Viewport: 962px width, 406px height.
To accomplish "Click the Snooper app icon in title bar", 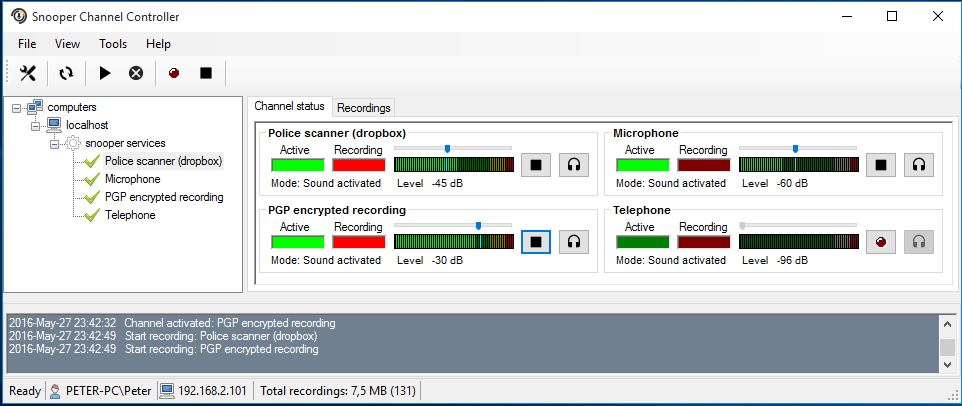I will (x=19, y=16).
